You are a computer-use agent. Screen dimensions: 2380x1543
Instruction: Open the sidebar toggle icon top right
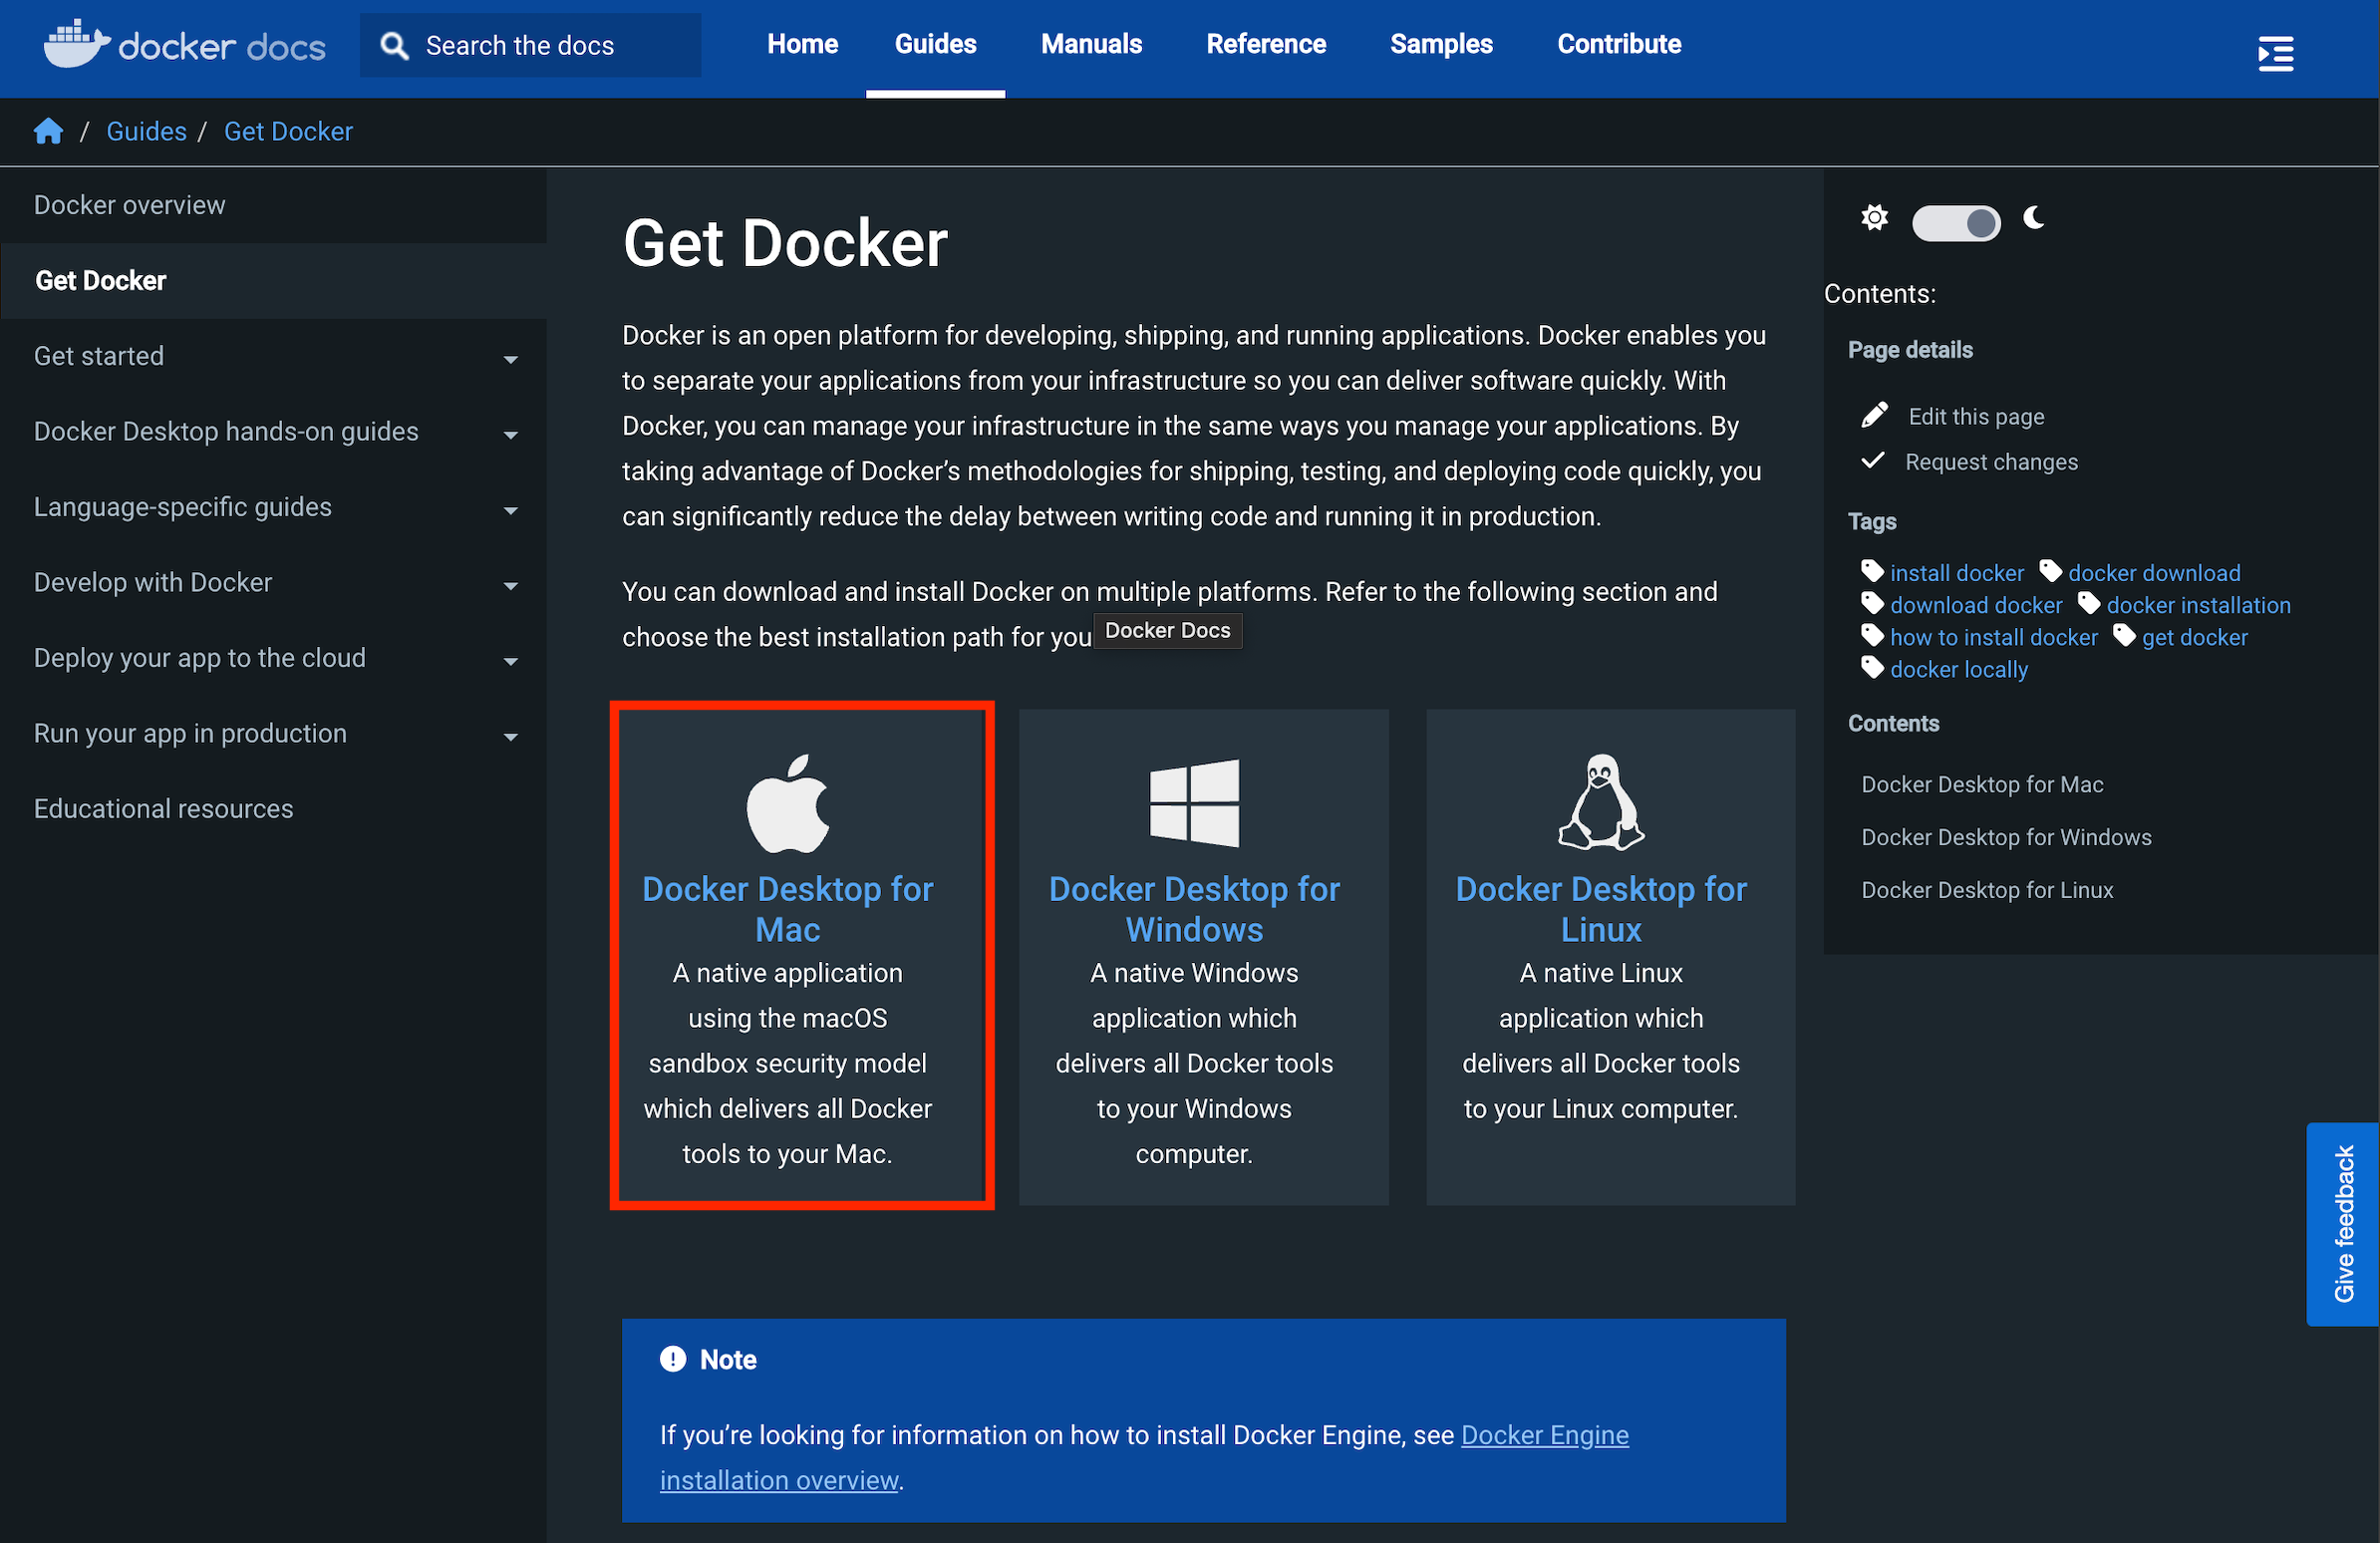2275,54
